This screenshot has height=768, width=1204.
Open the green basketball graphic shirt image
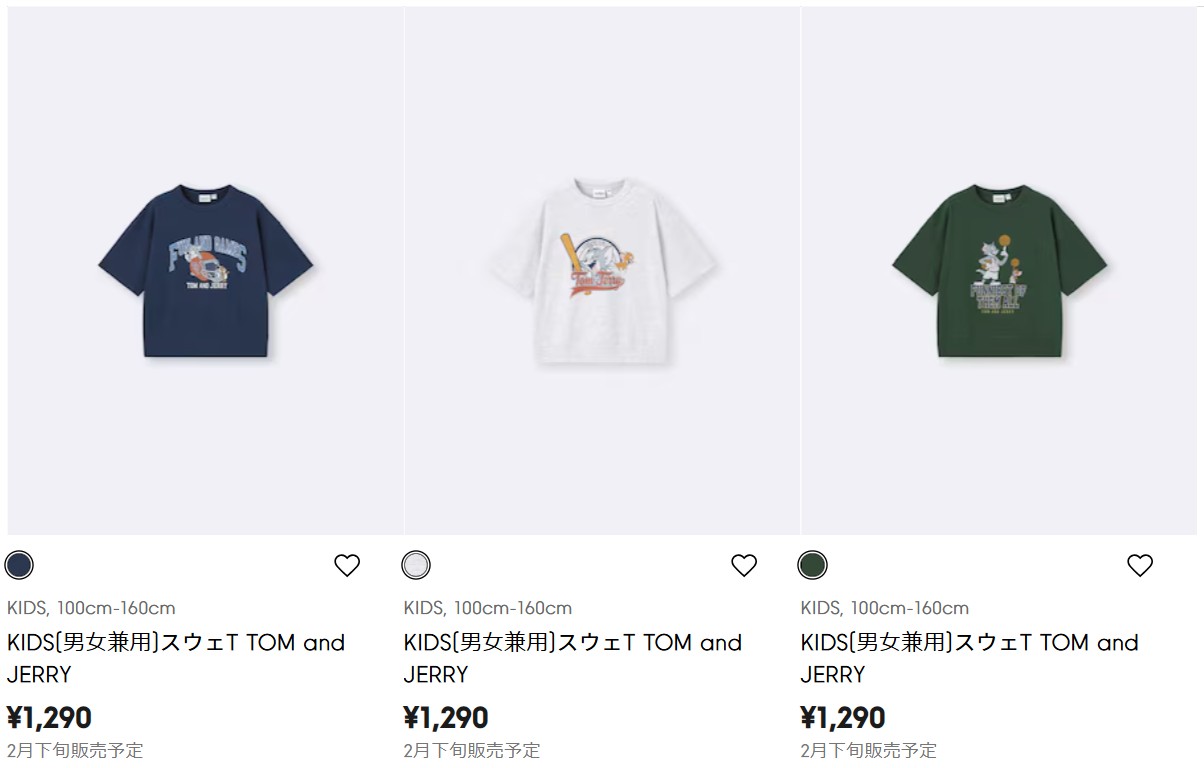(x=999, y=270)
